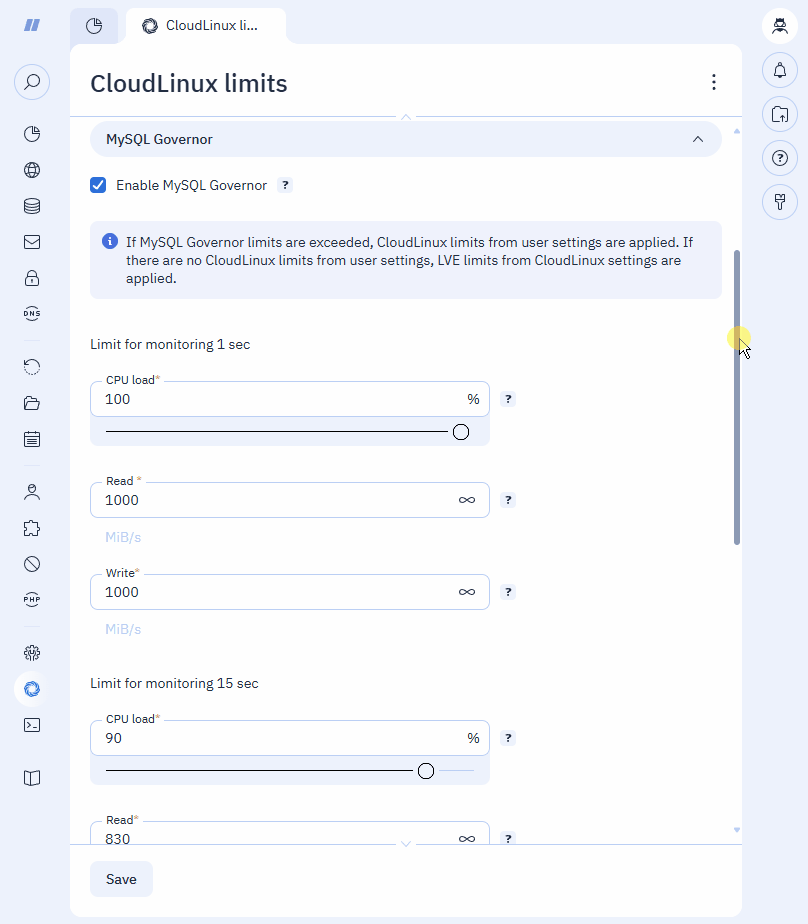Open the Sites globe icon
The width and height of the screenshot is (808, 924).
coord(32,170)
